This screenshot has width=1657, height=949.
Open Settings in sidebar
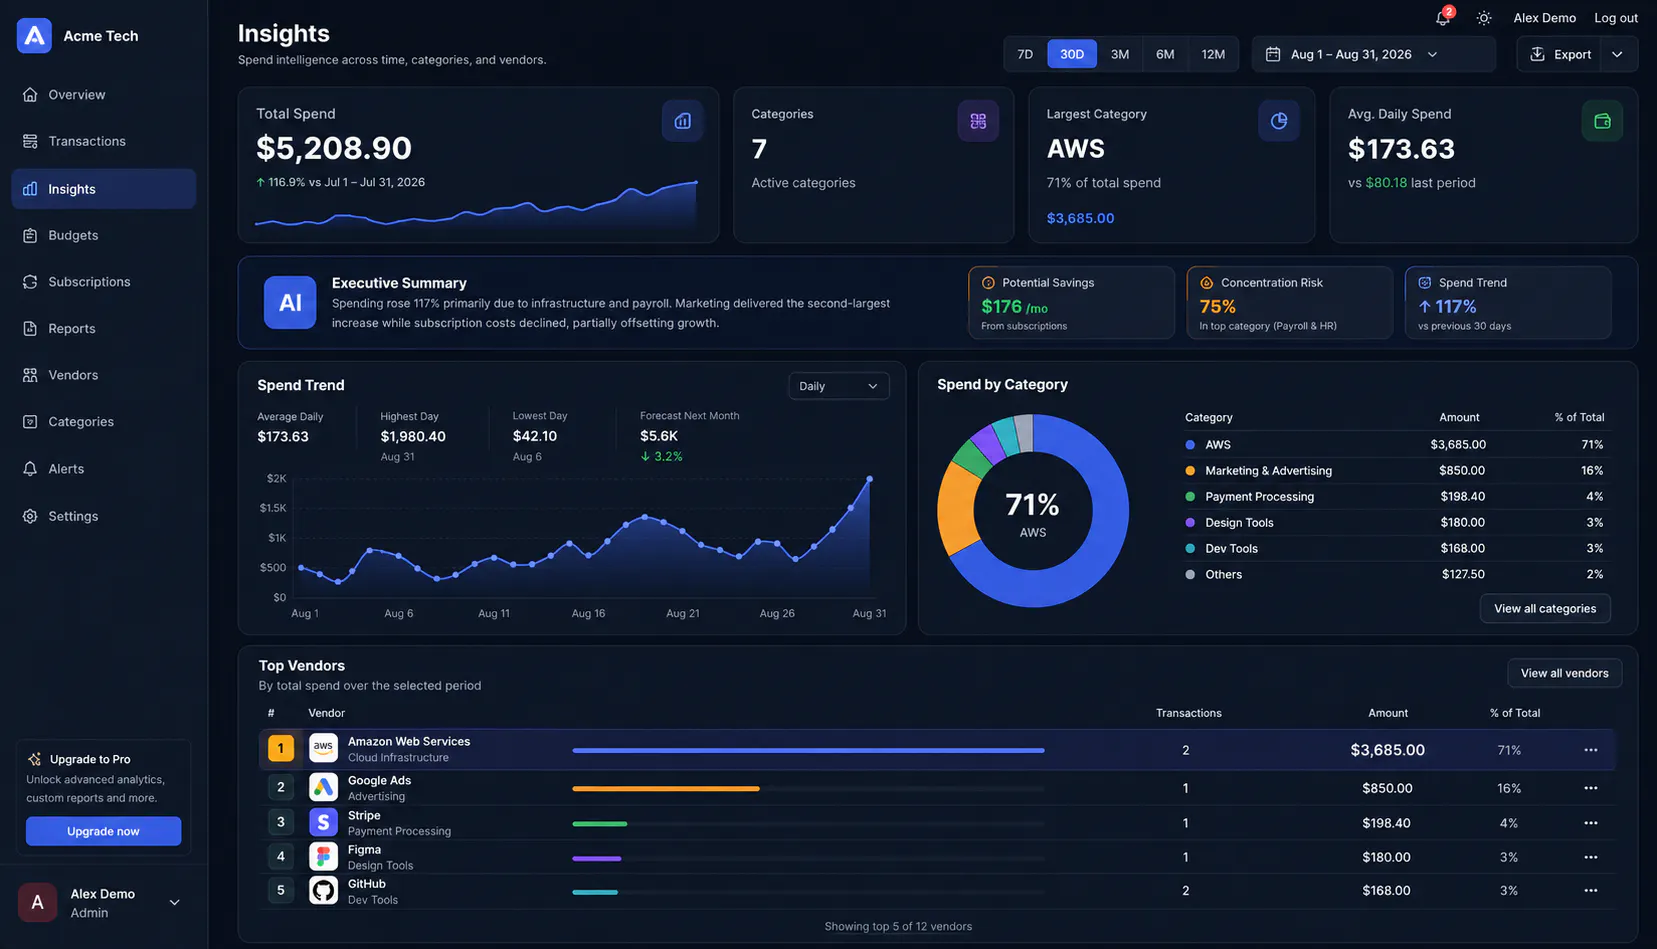(x=103, y=516)
